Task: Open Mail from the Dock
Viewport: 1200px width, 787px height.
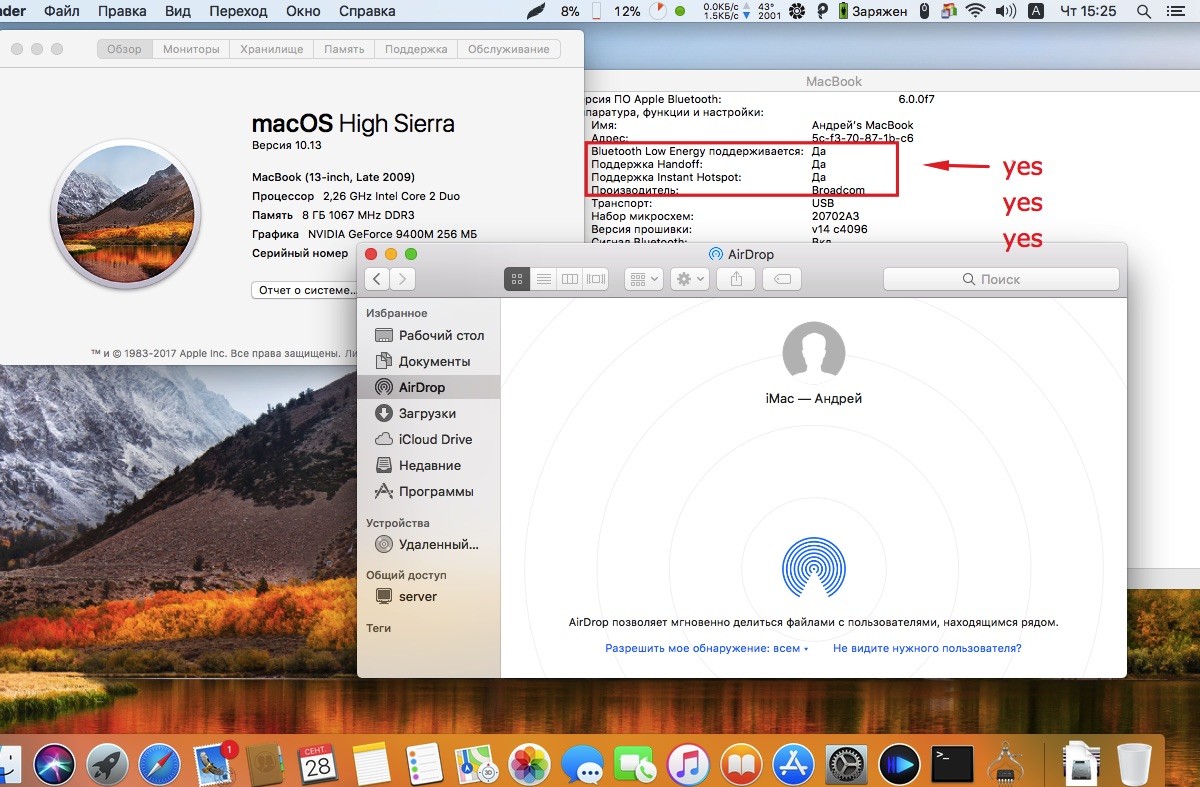Action: [x=213, y=766]
